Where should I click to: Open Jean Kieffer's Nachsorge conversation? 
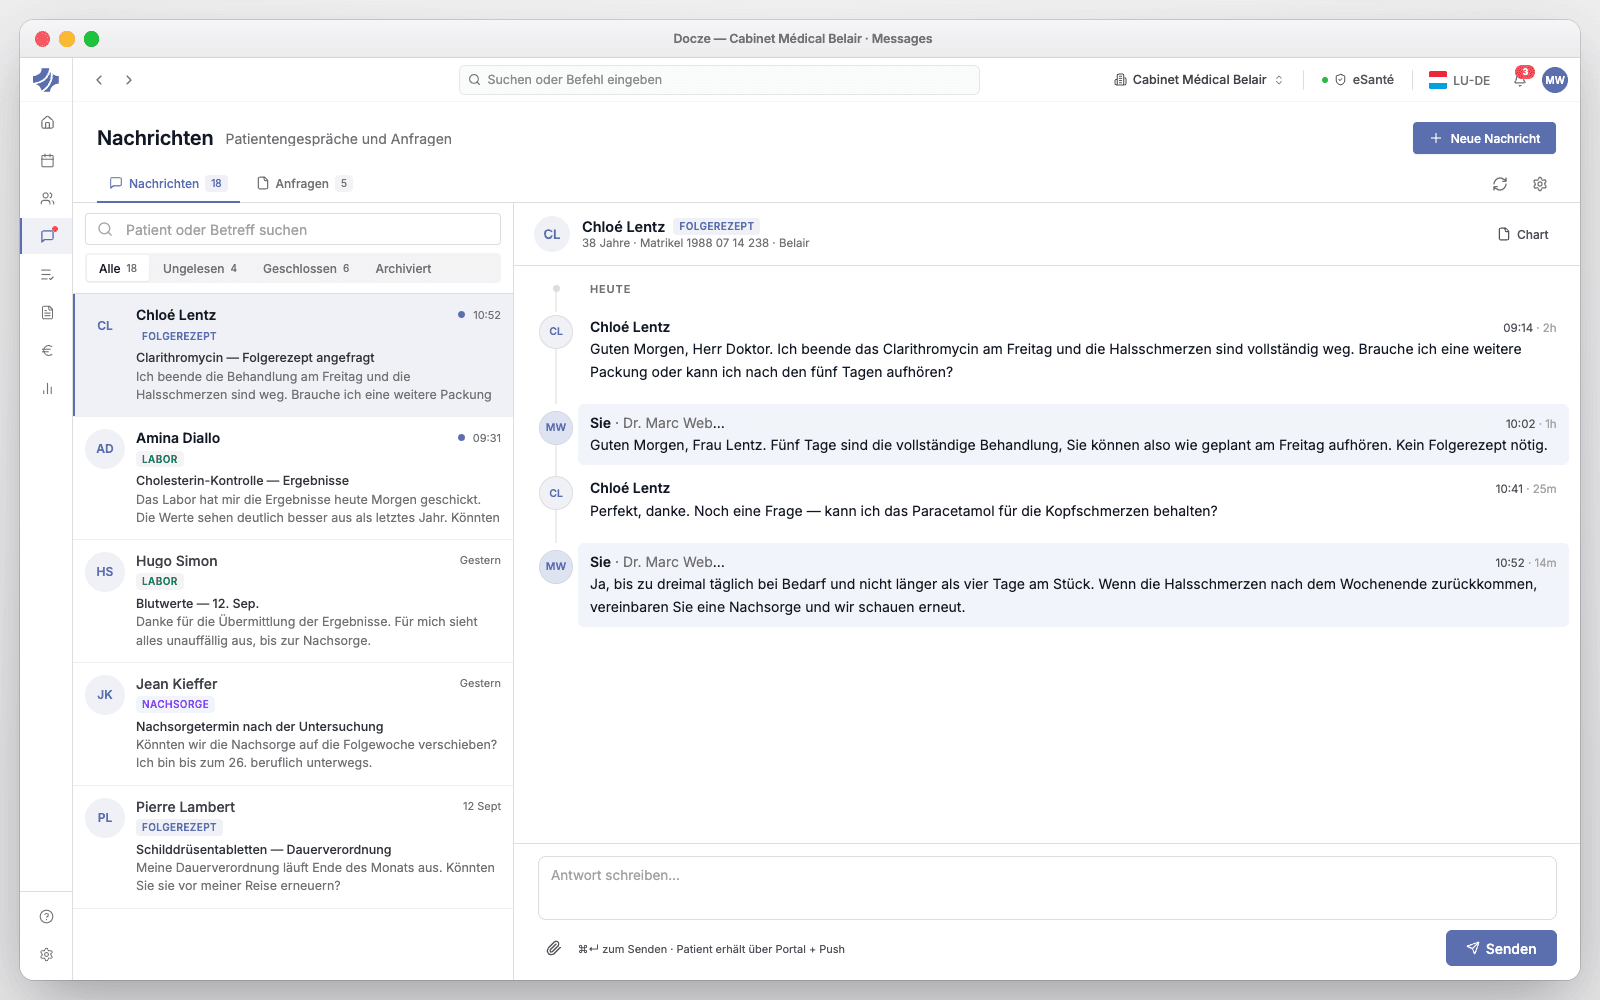[293, 724]
